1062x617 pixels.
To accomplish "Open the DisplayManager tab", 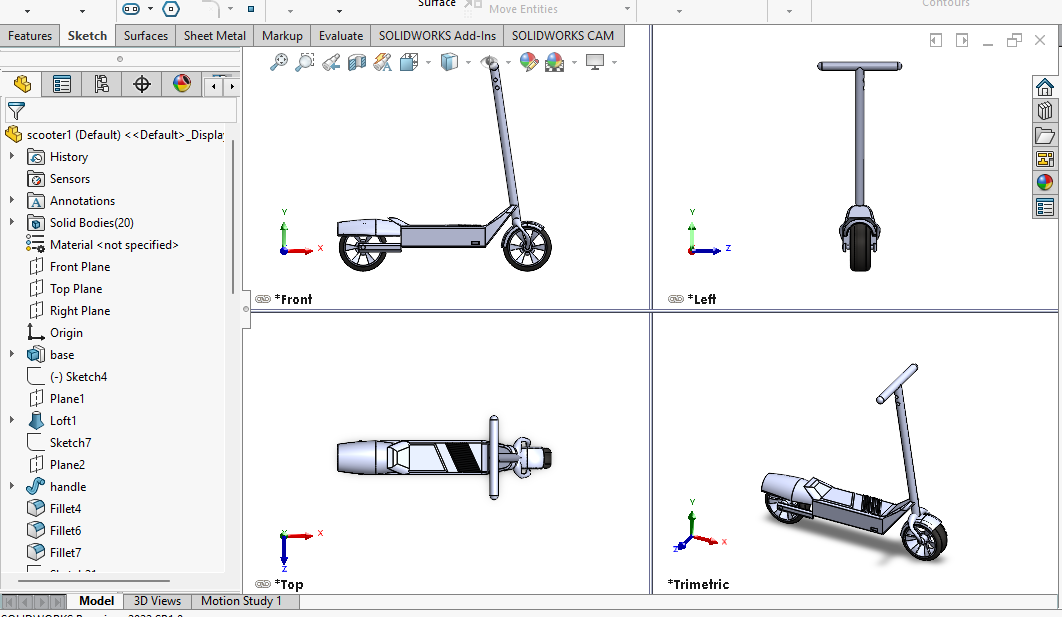I will click(x=182, y=84).
